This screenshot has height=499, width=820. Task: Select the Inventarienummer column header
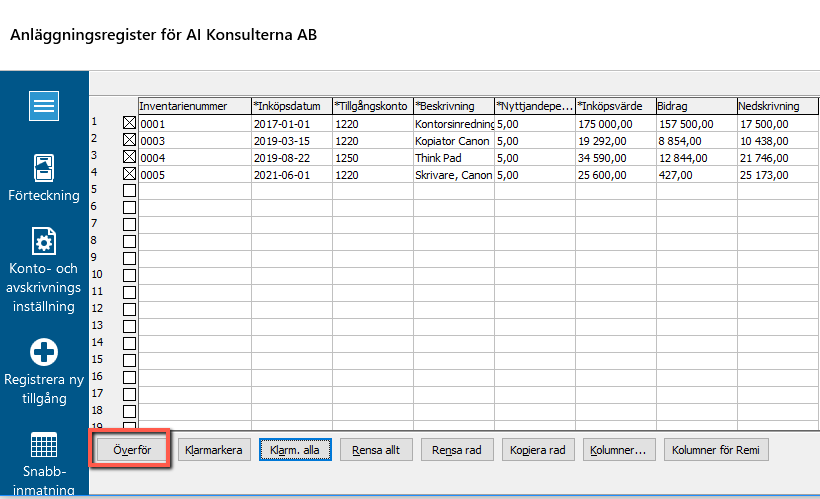pyautogui.click(x=195, y=106)
